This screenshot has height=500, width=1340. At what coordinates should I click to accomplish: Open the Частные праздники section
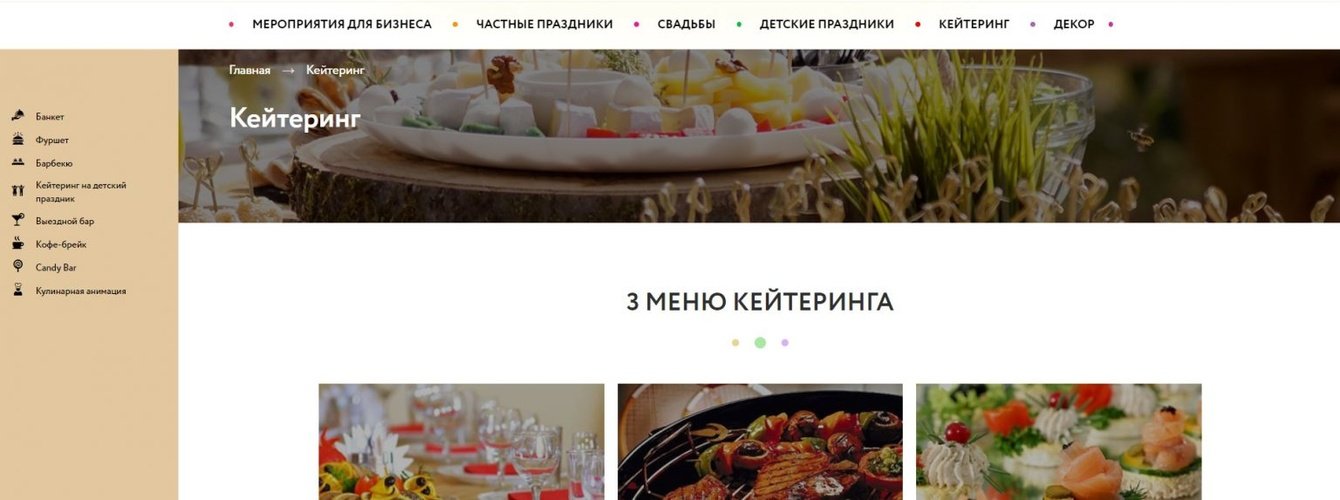(x=544, y=24)
